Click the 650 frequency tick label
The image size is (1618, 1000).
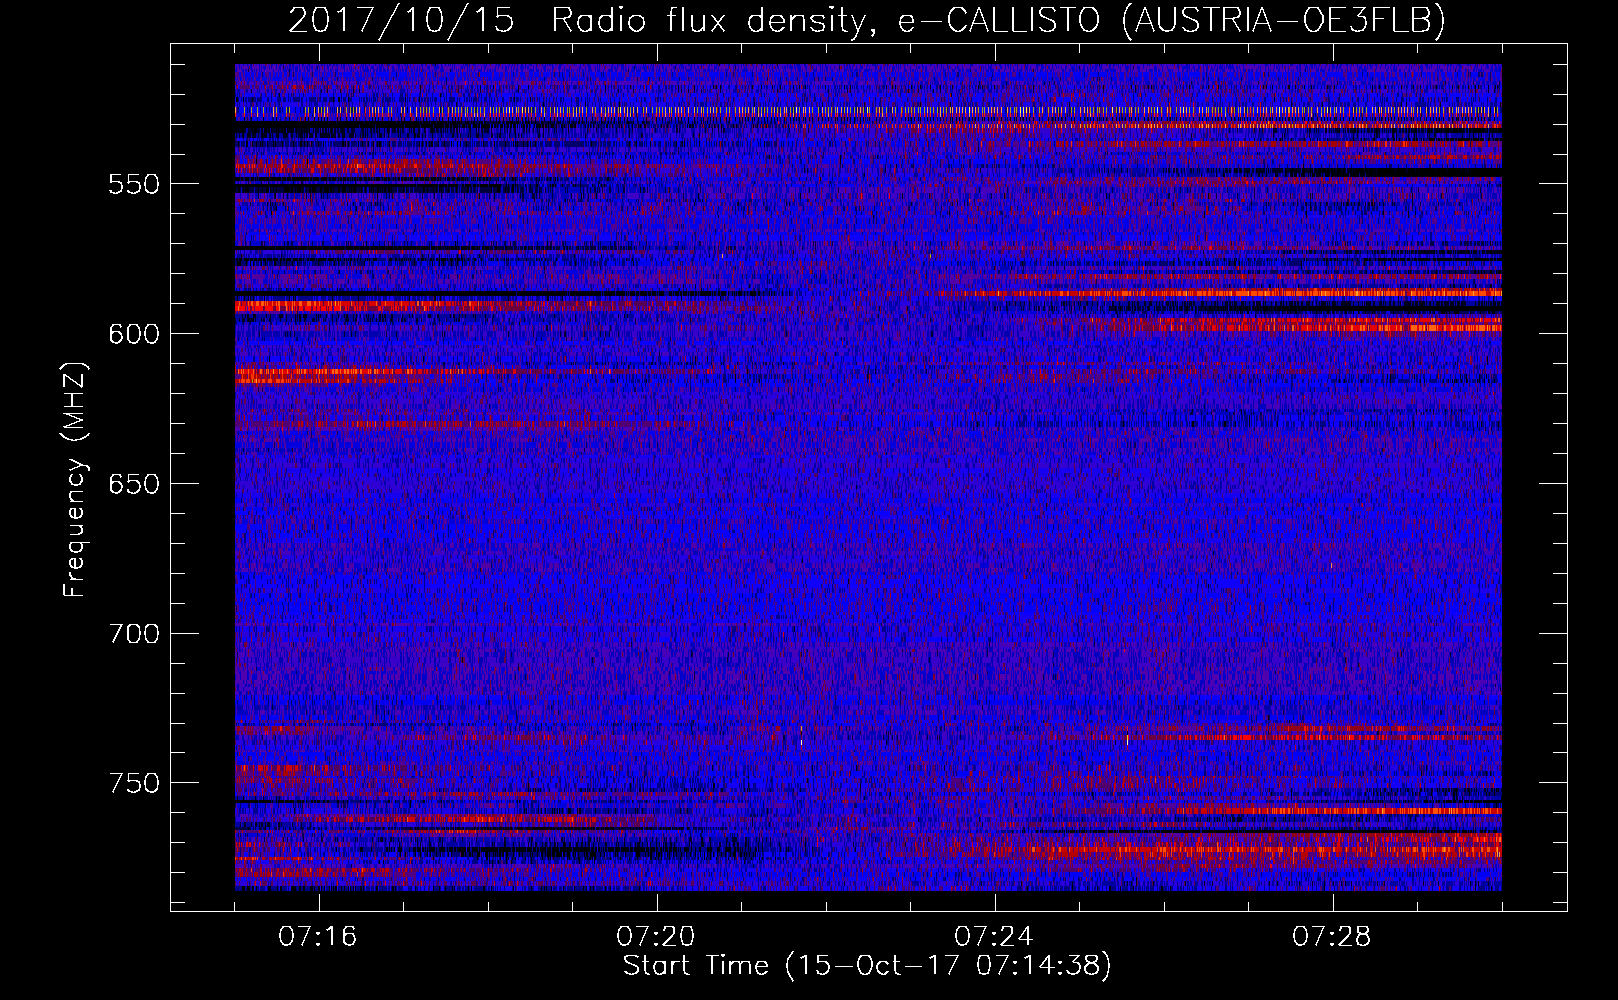[133, 485]
